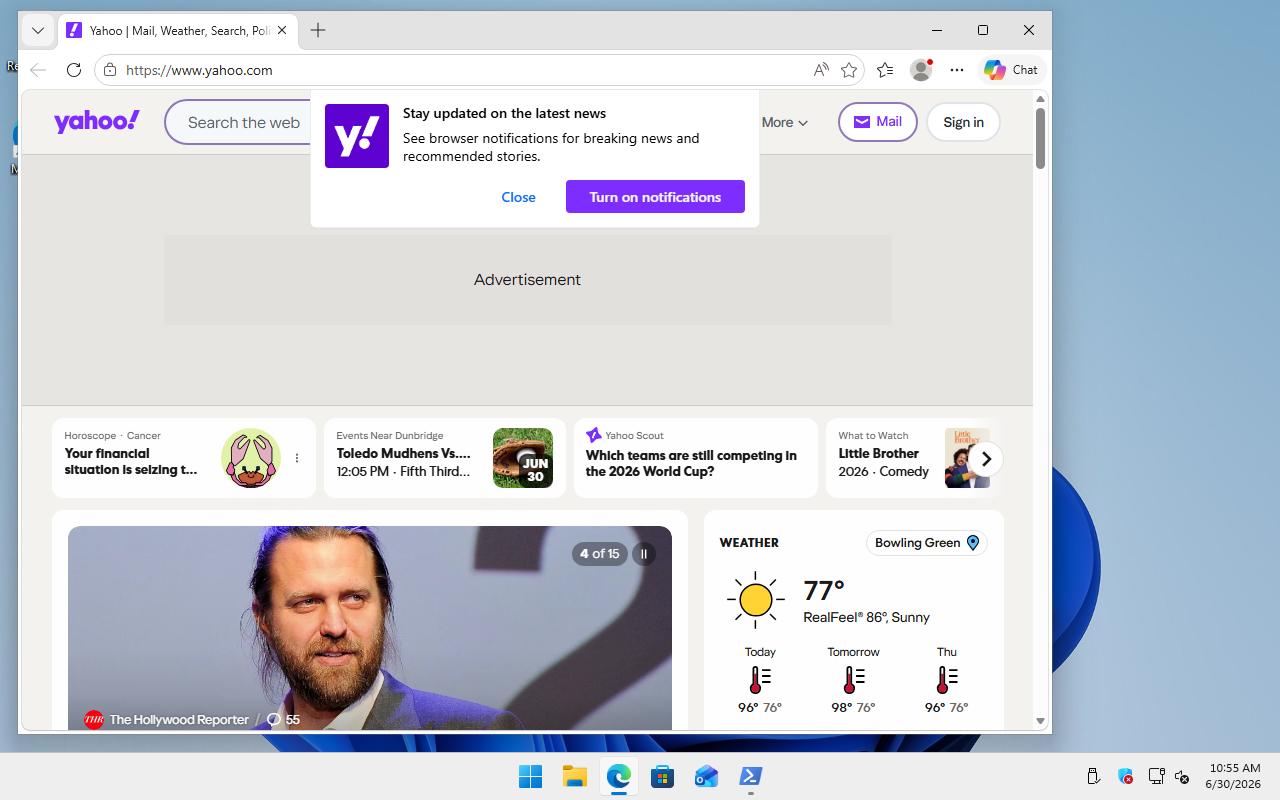Open a new browser tab
1280x800 pixels.
click(318, 30)
